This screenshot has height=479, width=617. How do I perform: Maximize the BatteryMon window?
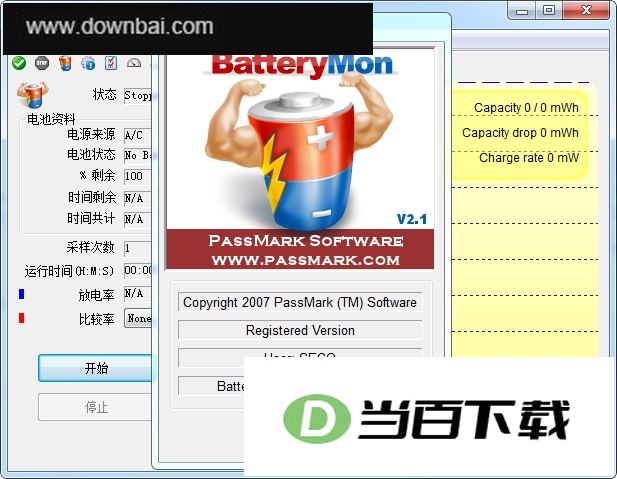(x=549, y=11)
